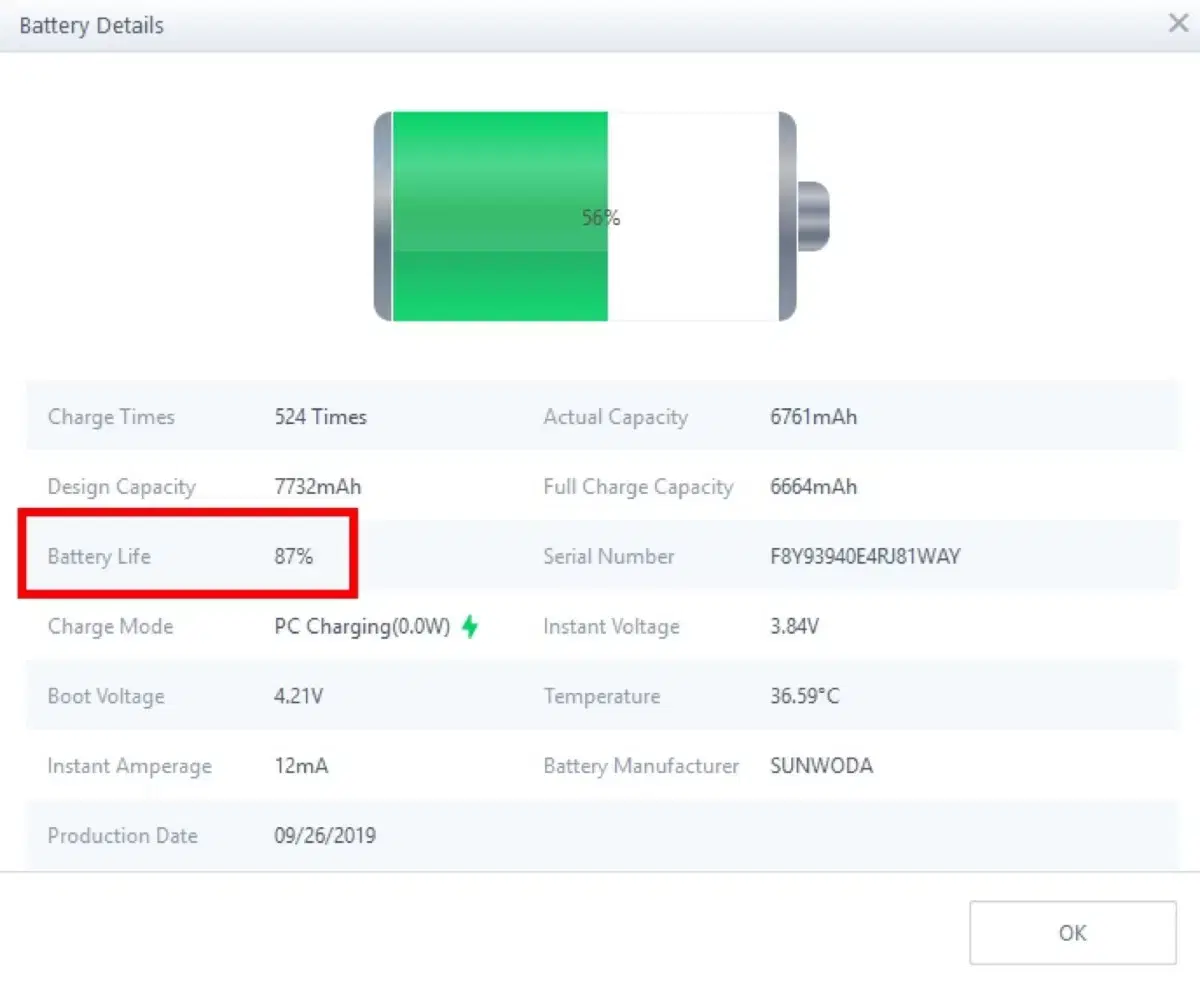The image size is (1200, 986).
Task: Select the Production Date label
Action: tap(122, 836)
